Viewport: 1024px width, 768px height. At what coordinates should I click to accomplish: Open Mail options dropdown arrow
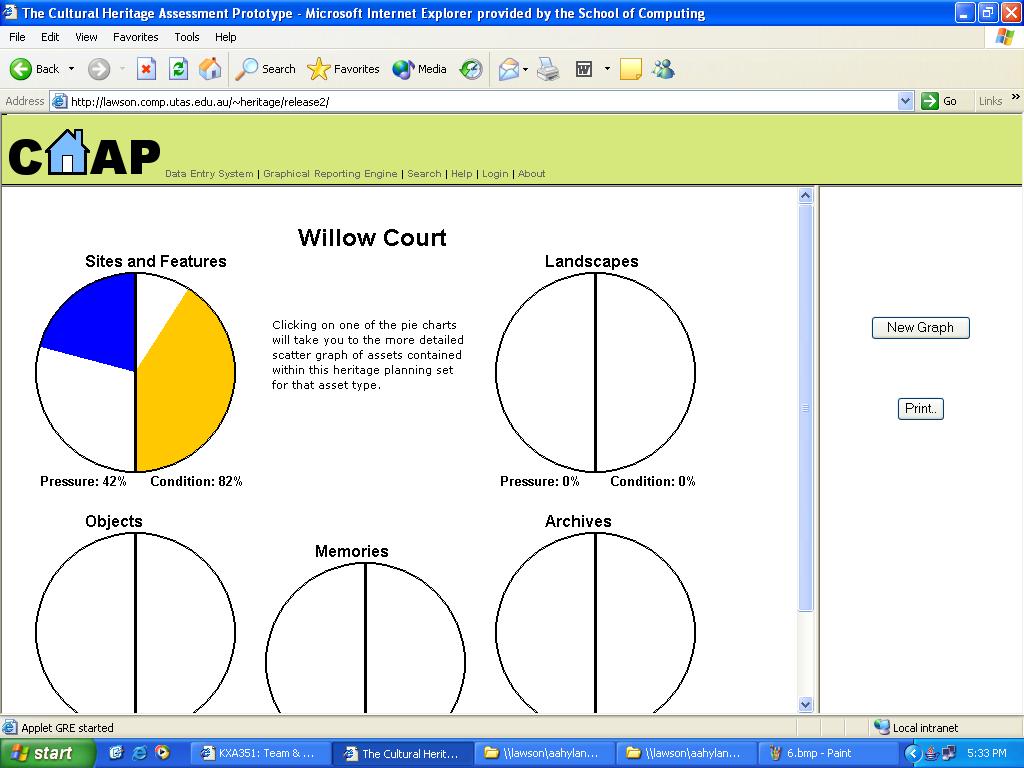[525, 69]
